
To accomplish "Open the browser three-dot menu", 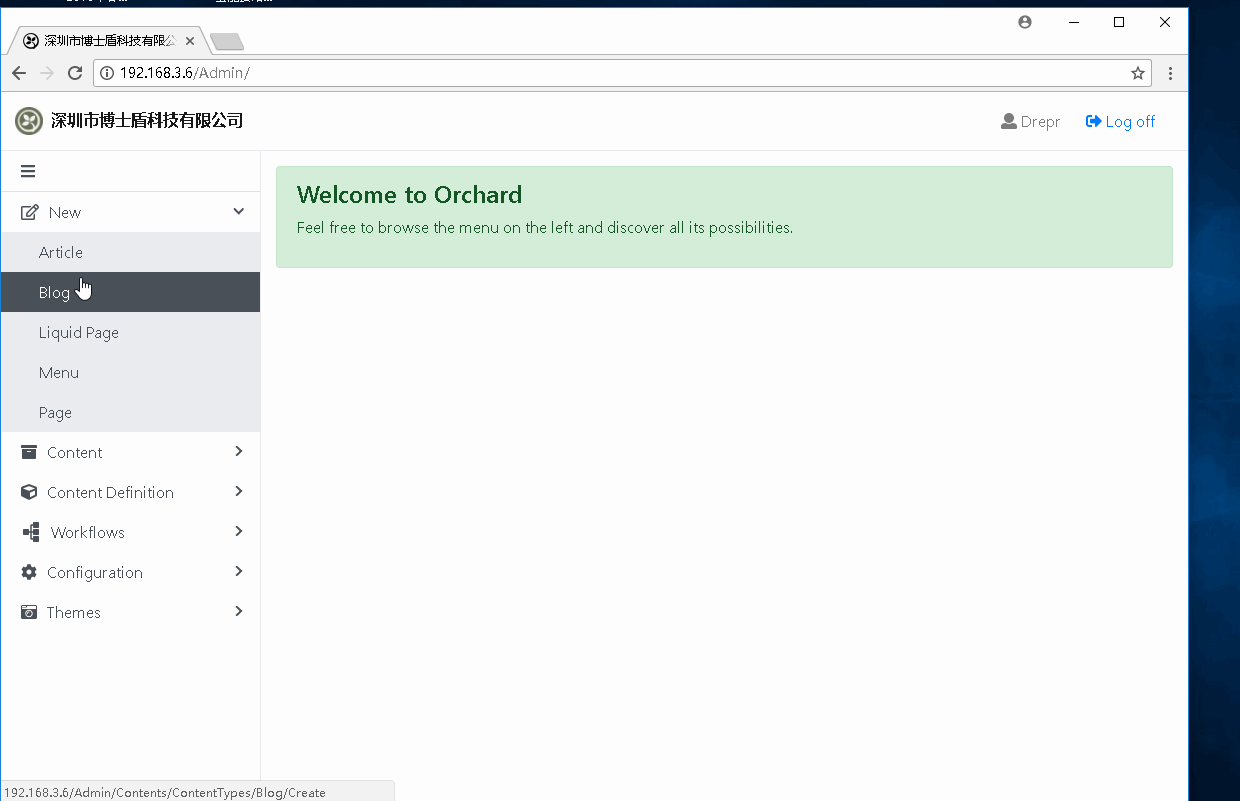I will pos(1170,73).
